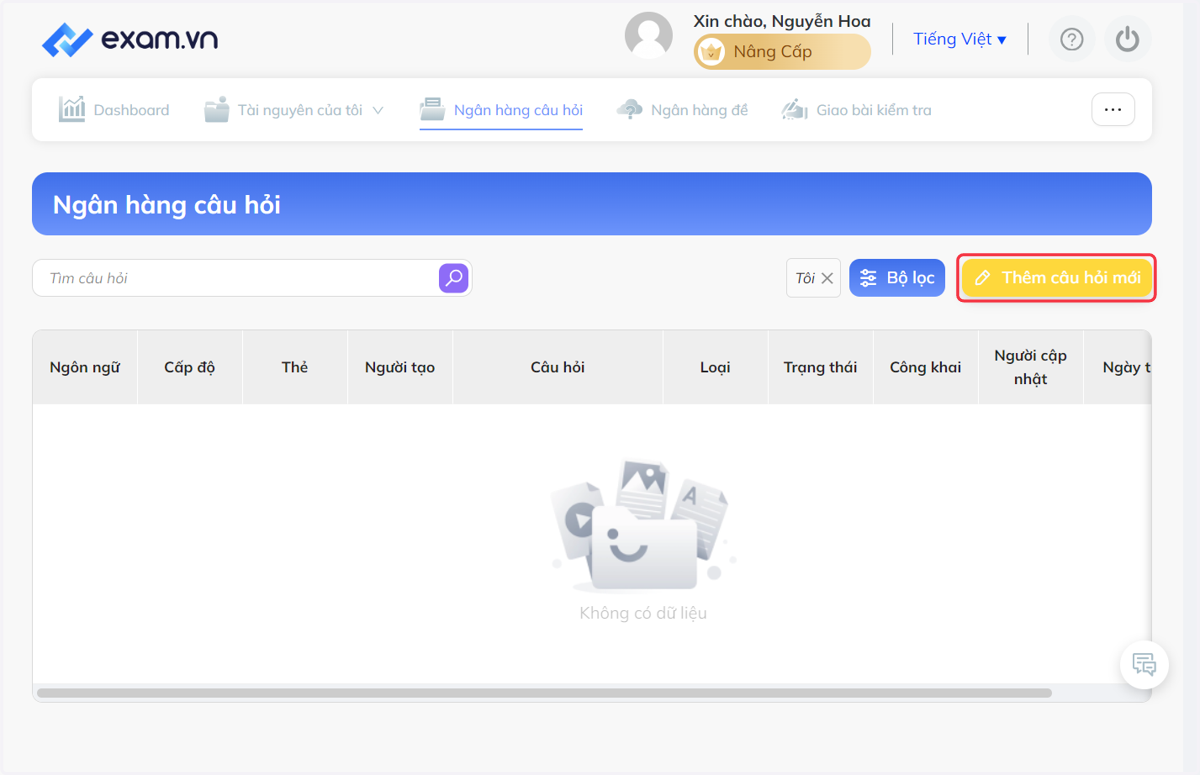
Task: Click the horizontal table scrollbar
Action: (544, 692)
